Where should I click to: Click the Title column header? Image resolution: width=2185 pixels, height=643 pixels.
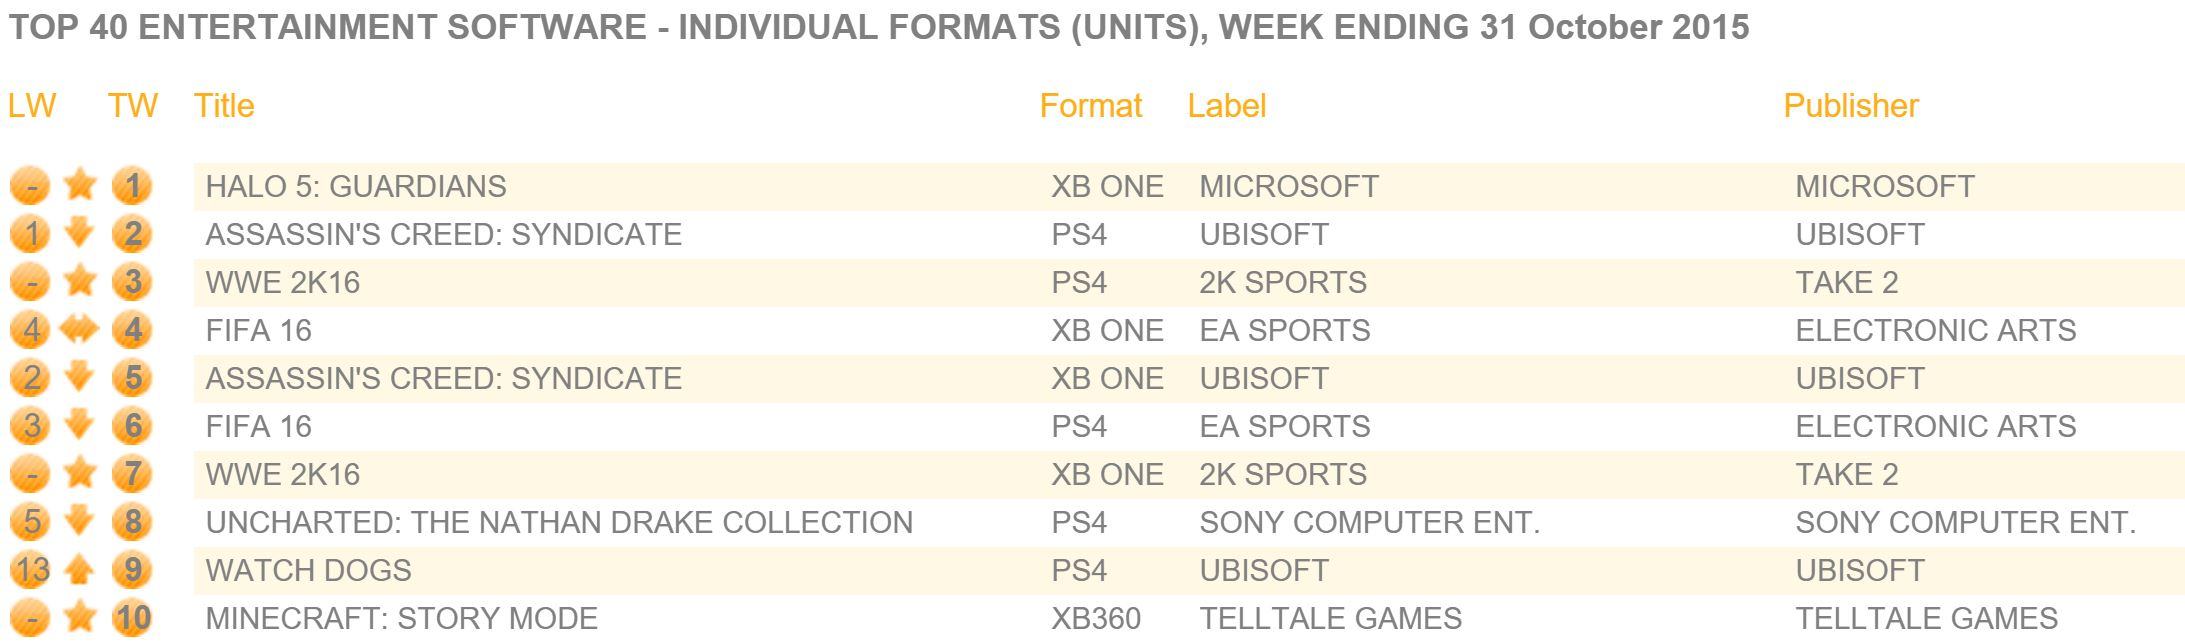224,105
